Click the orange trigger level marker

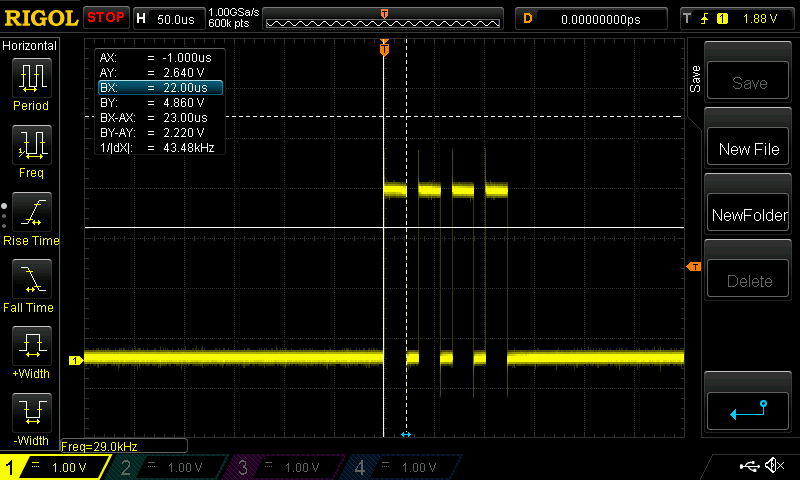(692, 266)
